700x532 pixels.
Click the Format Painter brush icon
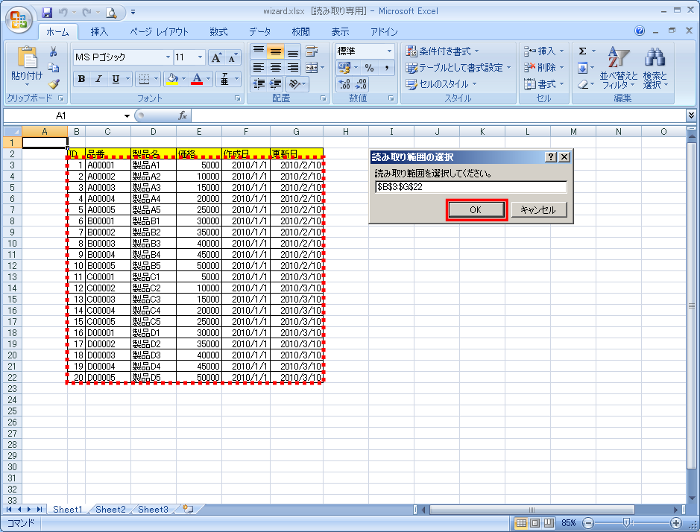click(54, 84)
